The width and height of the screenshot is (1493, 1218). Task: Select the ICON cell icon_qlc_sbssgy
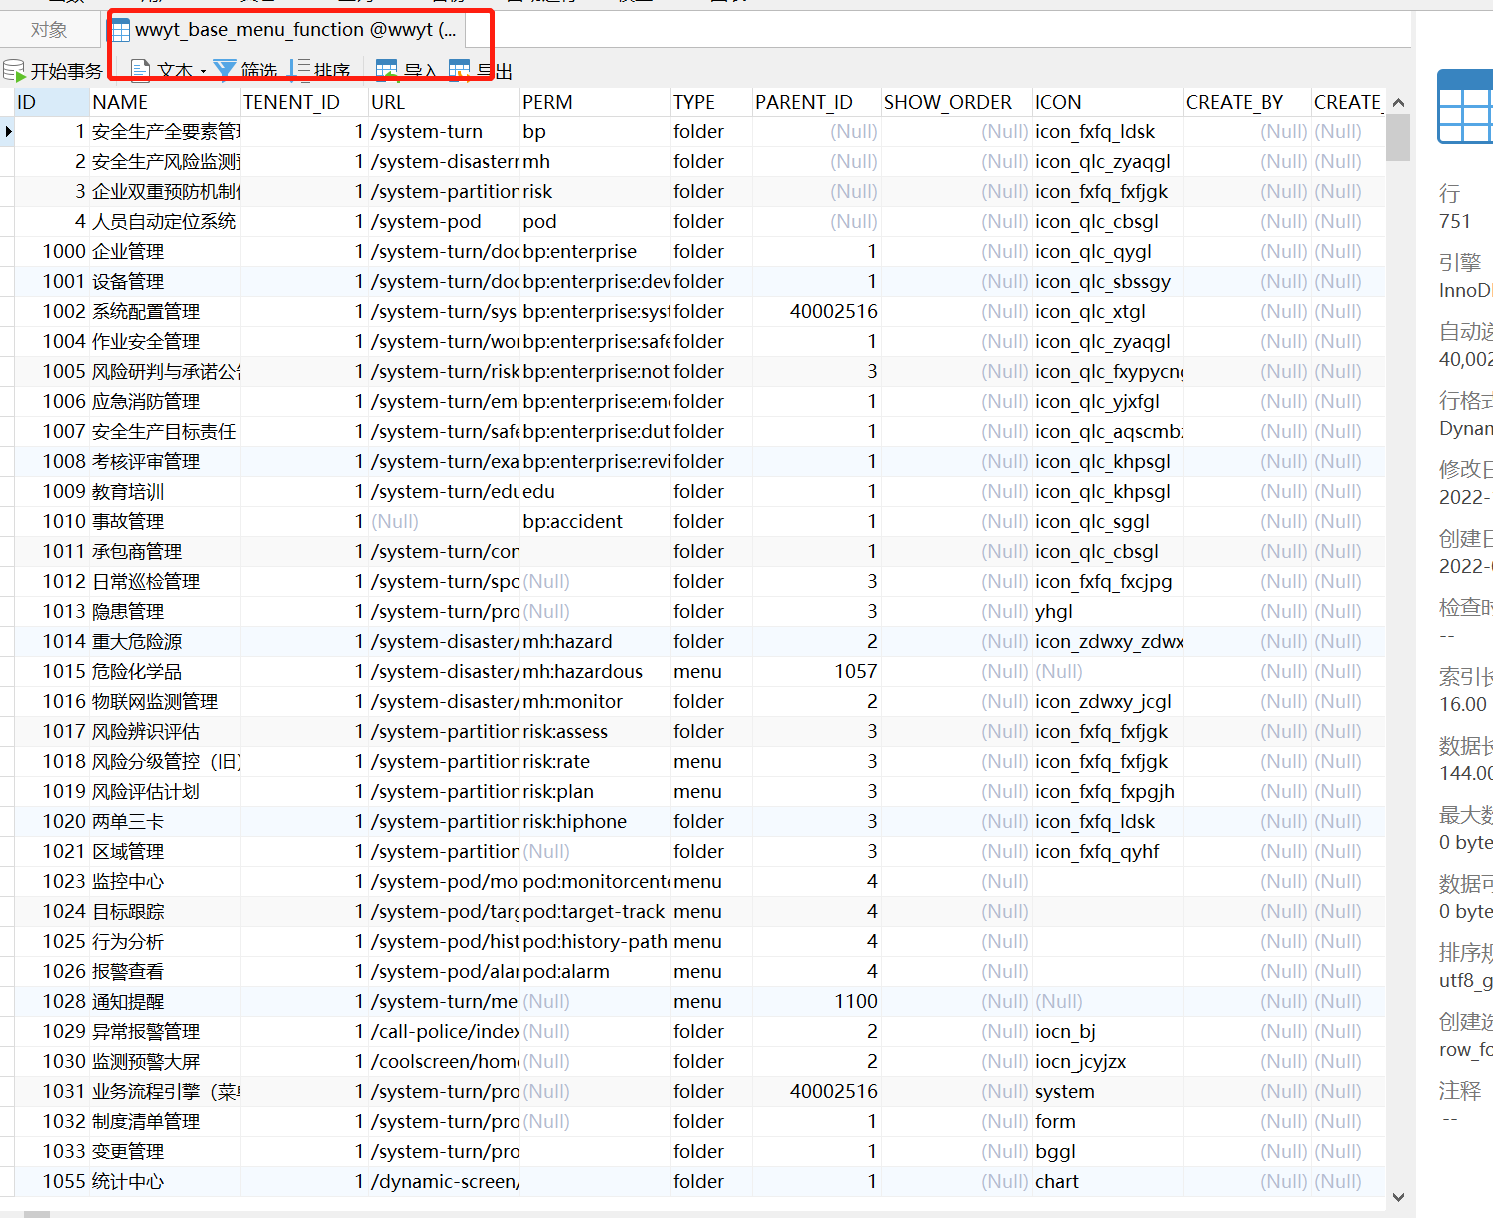tap(1107, 281)
